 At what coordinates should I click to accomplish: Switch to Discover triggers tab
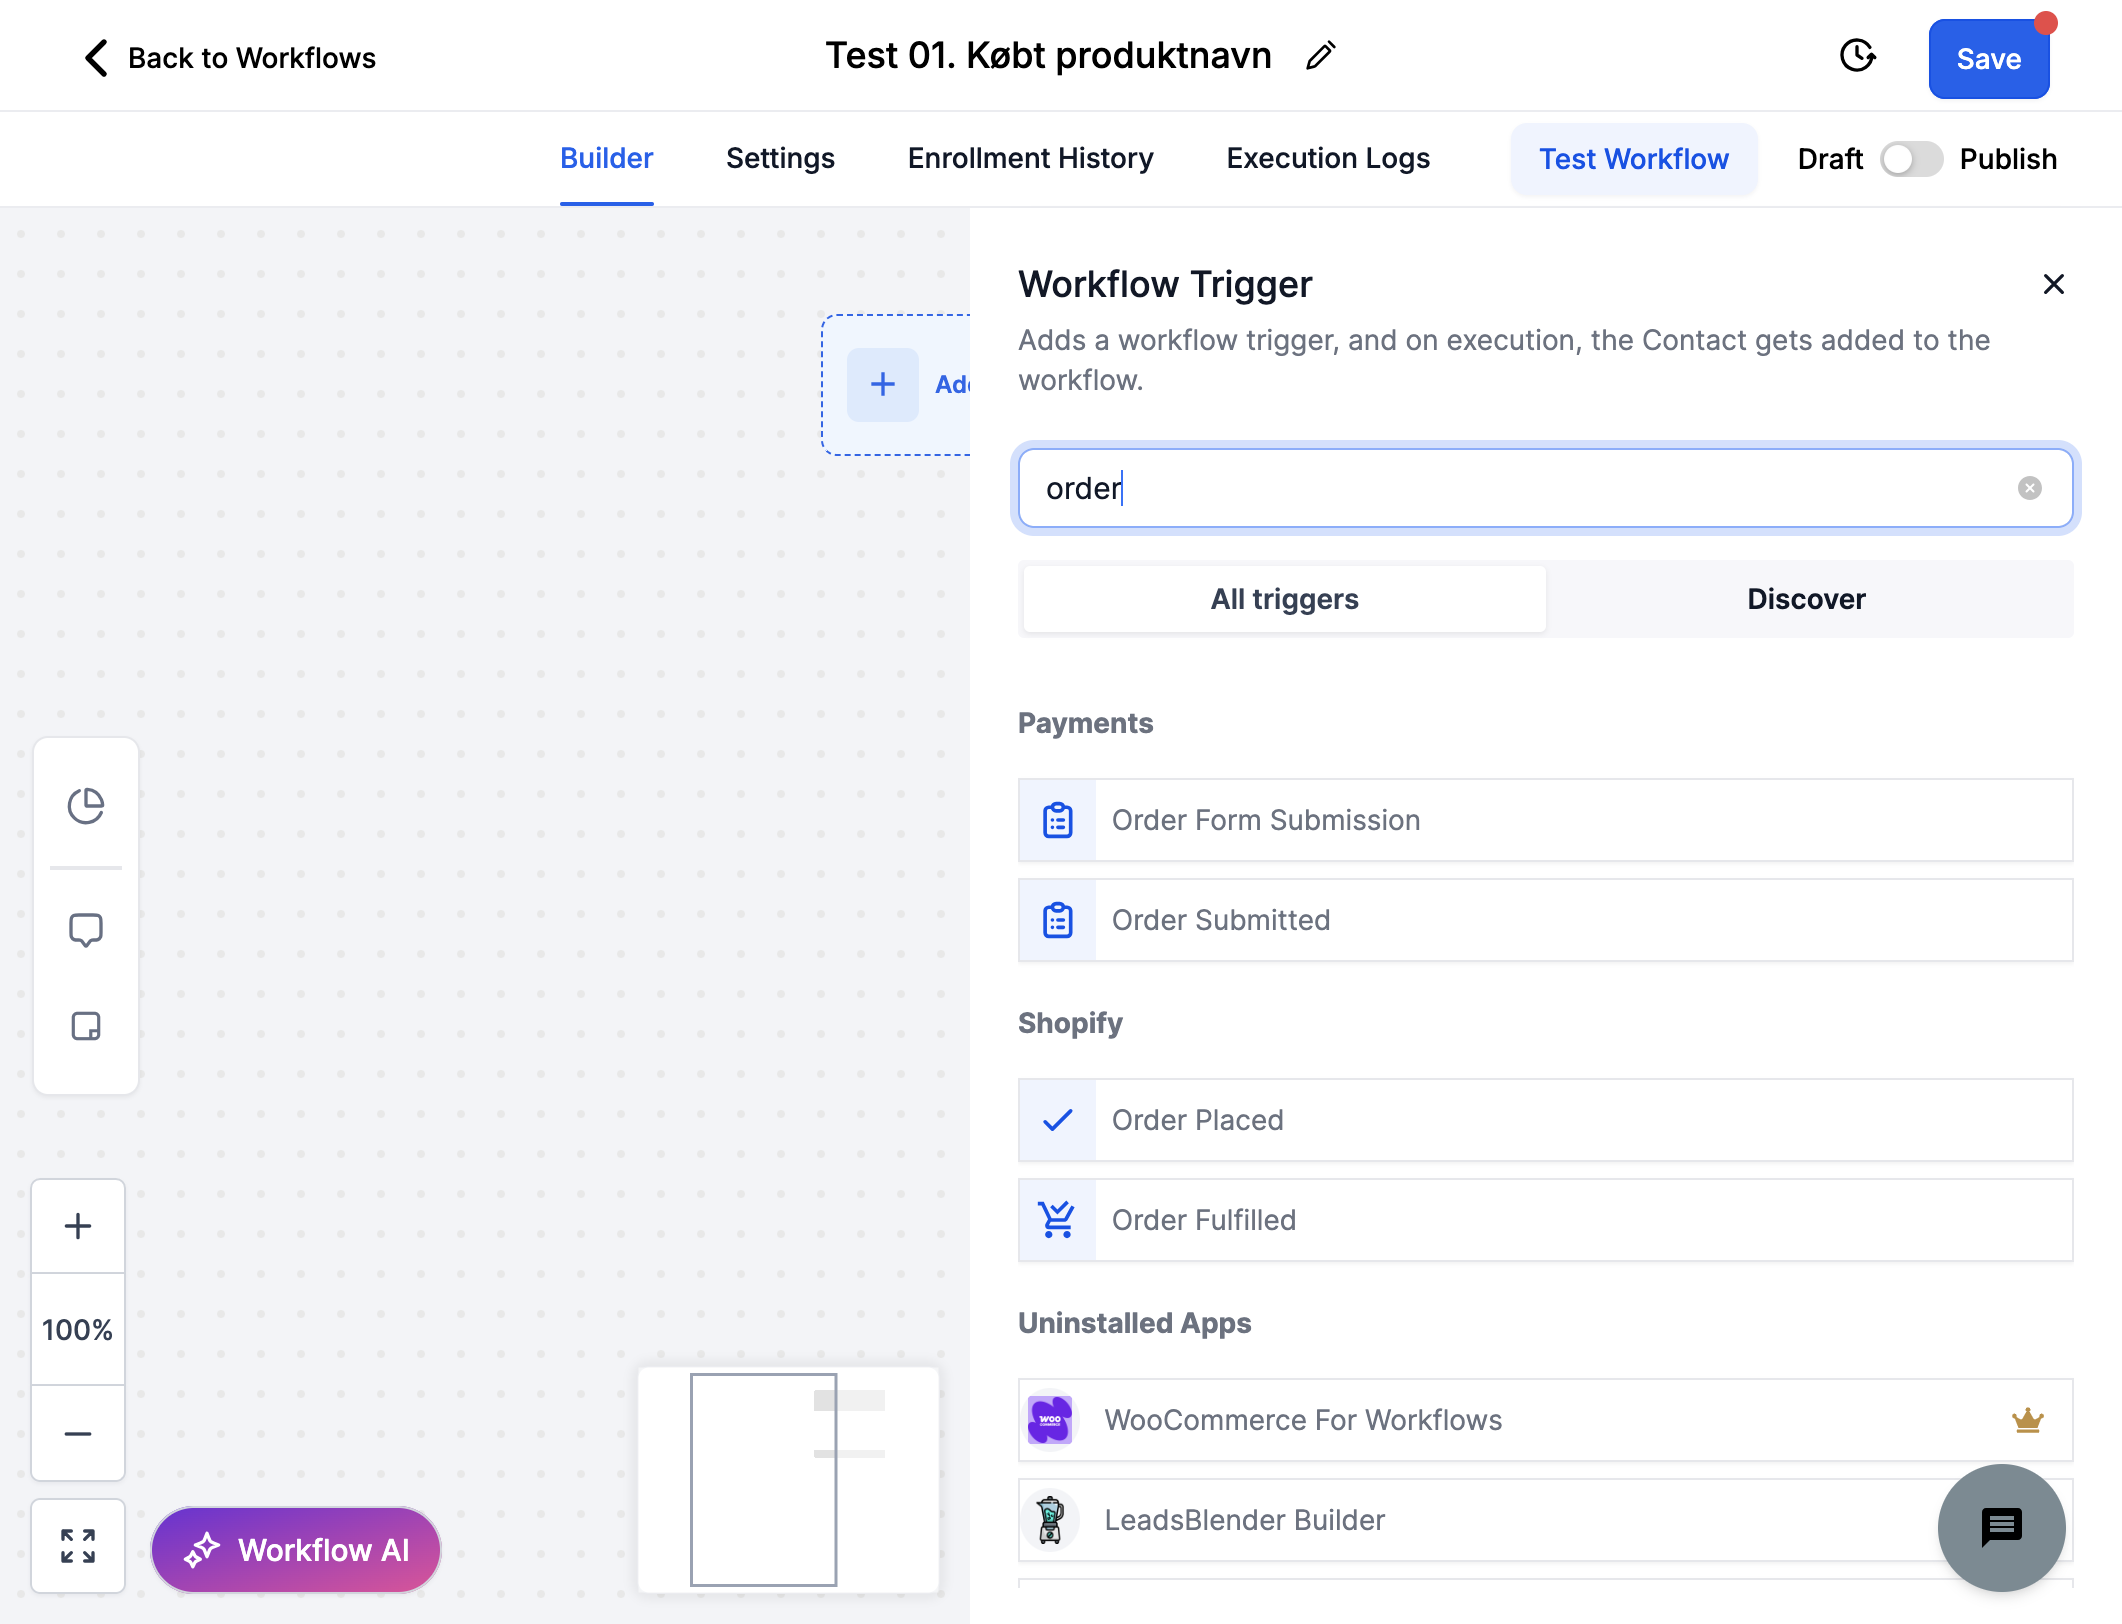[x=1806, y=599]
